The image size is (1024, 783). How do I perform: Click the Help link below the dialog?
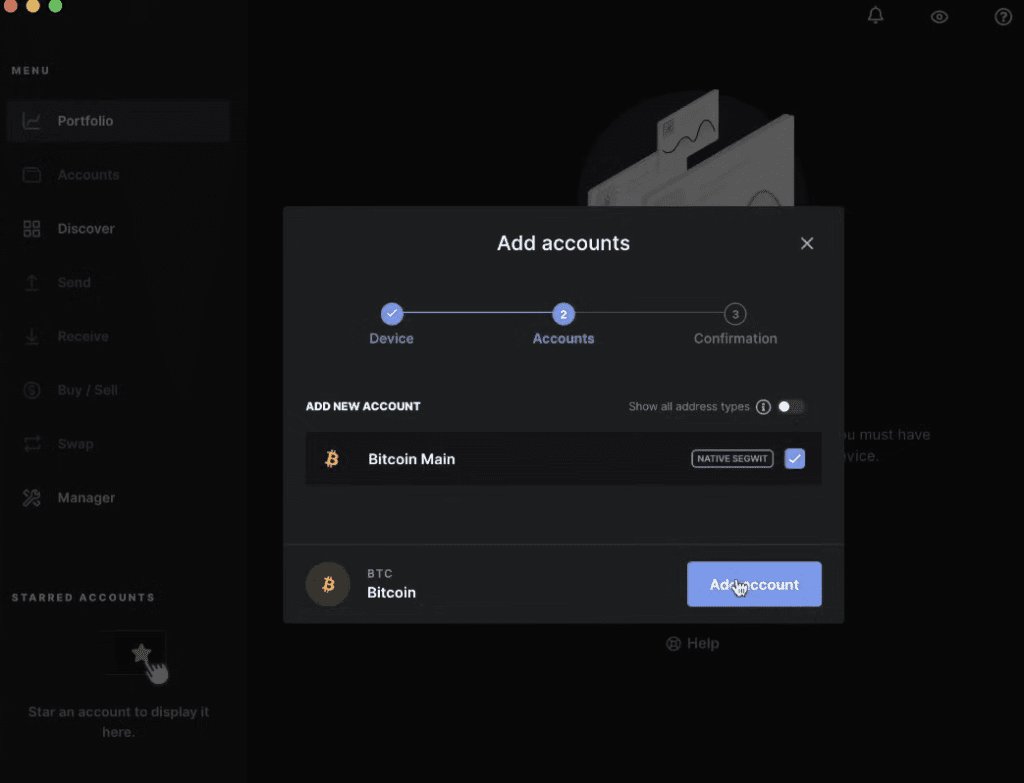pyautogui.click(x=693, y=644)
